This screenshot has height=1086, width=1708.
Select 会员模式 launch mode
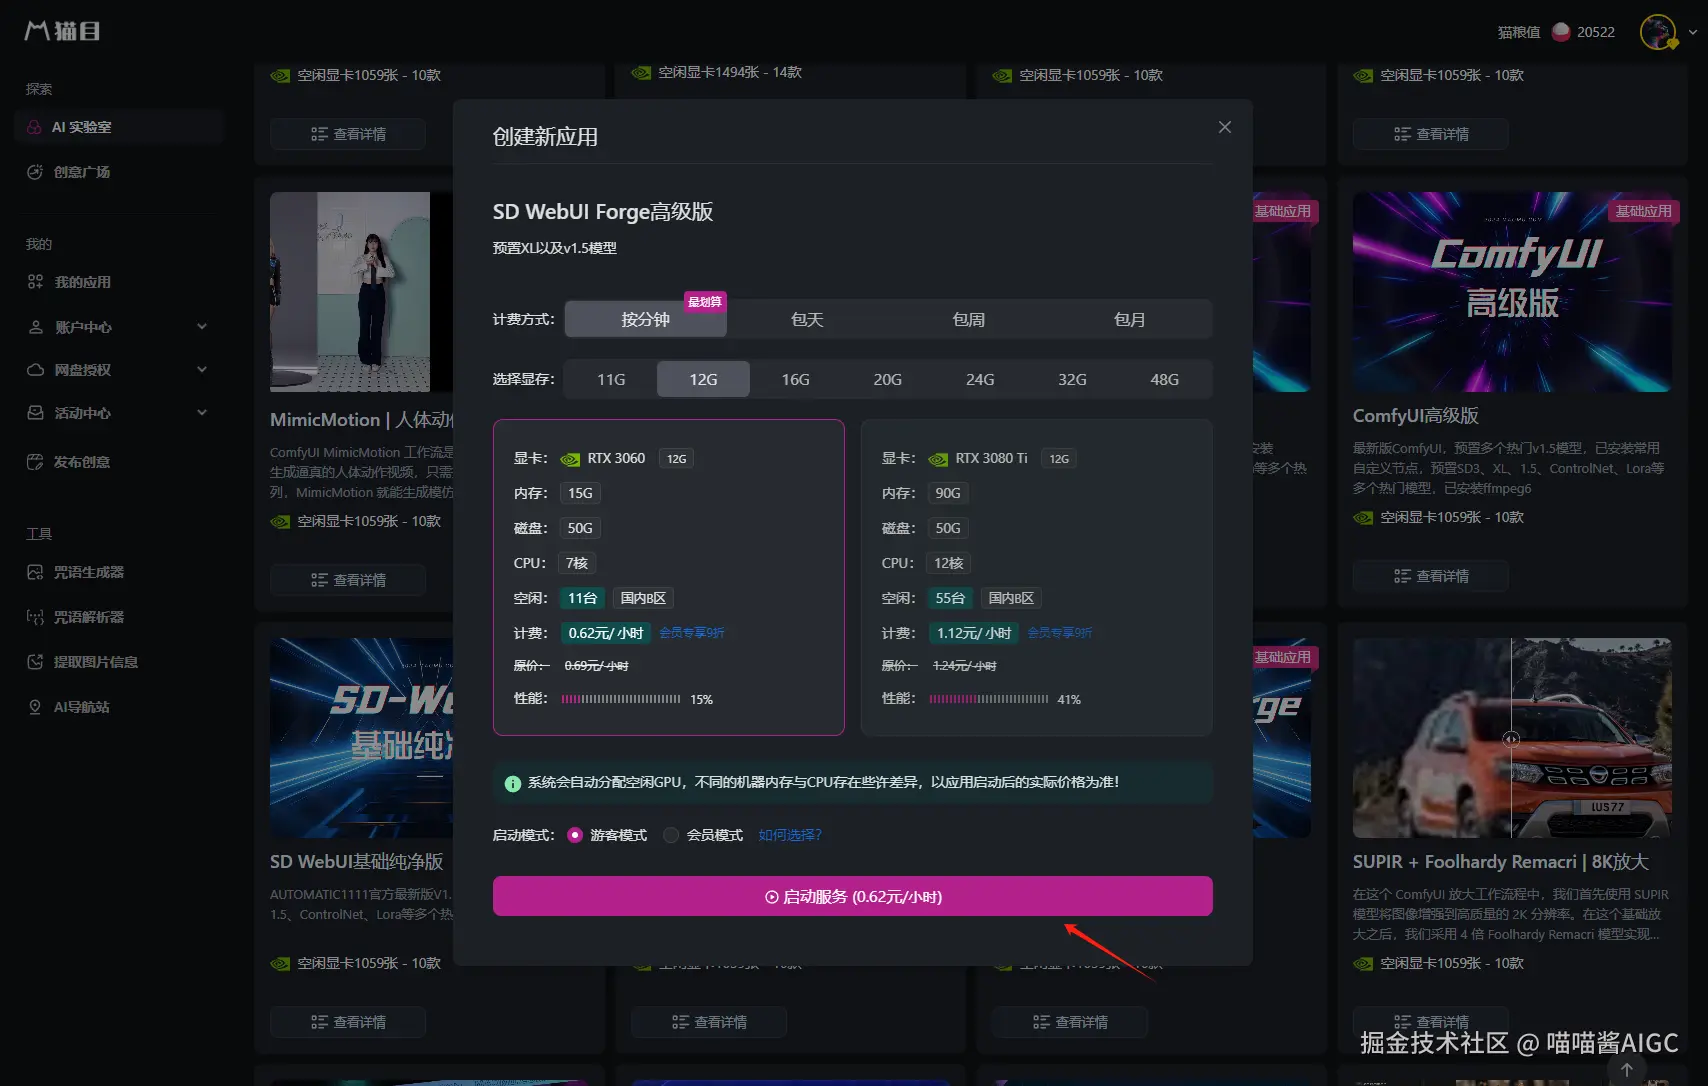[671, 835]
